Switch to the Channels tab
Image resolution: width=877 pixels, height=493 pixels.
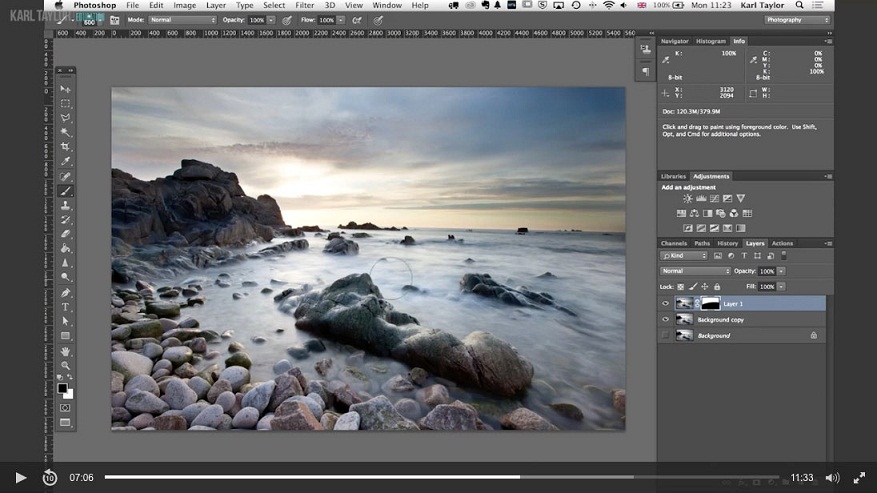point(673,243)
